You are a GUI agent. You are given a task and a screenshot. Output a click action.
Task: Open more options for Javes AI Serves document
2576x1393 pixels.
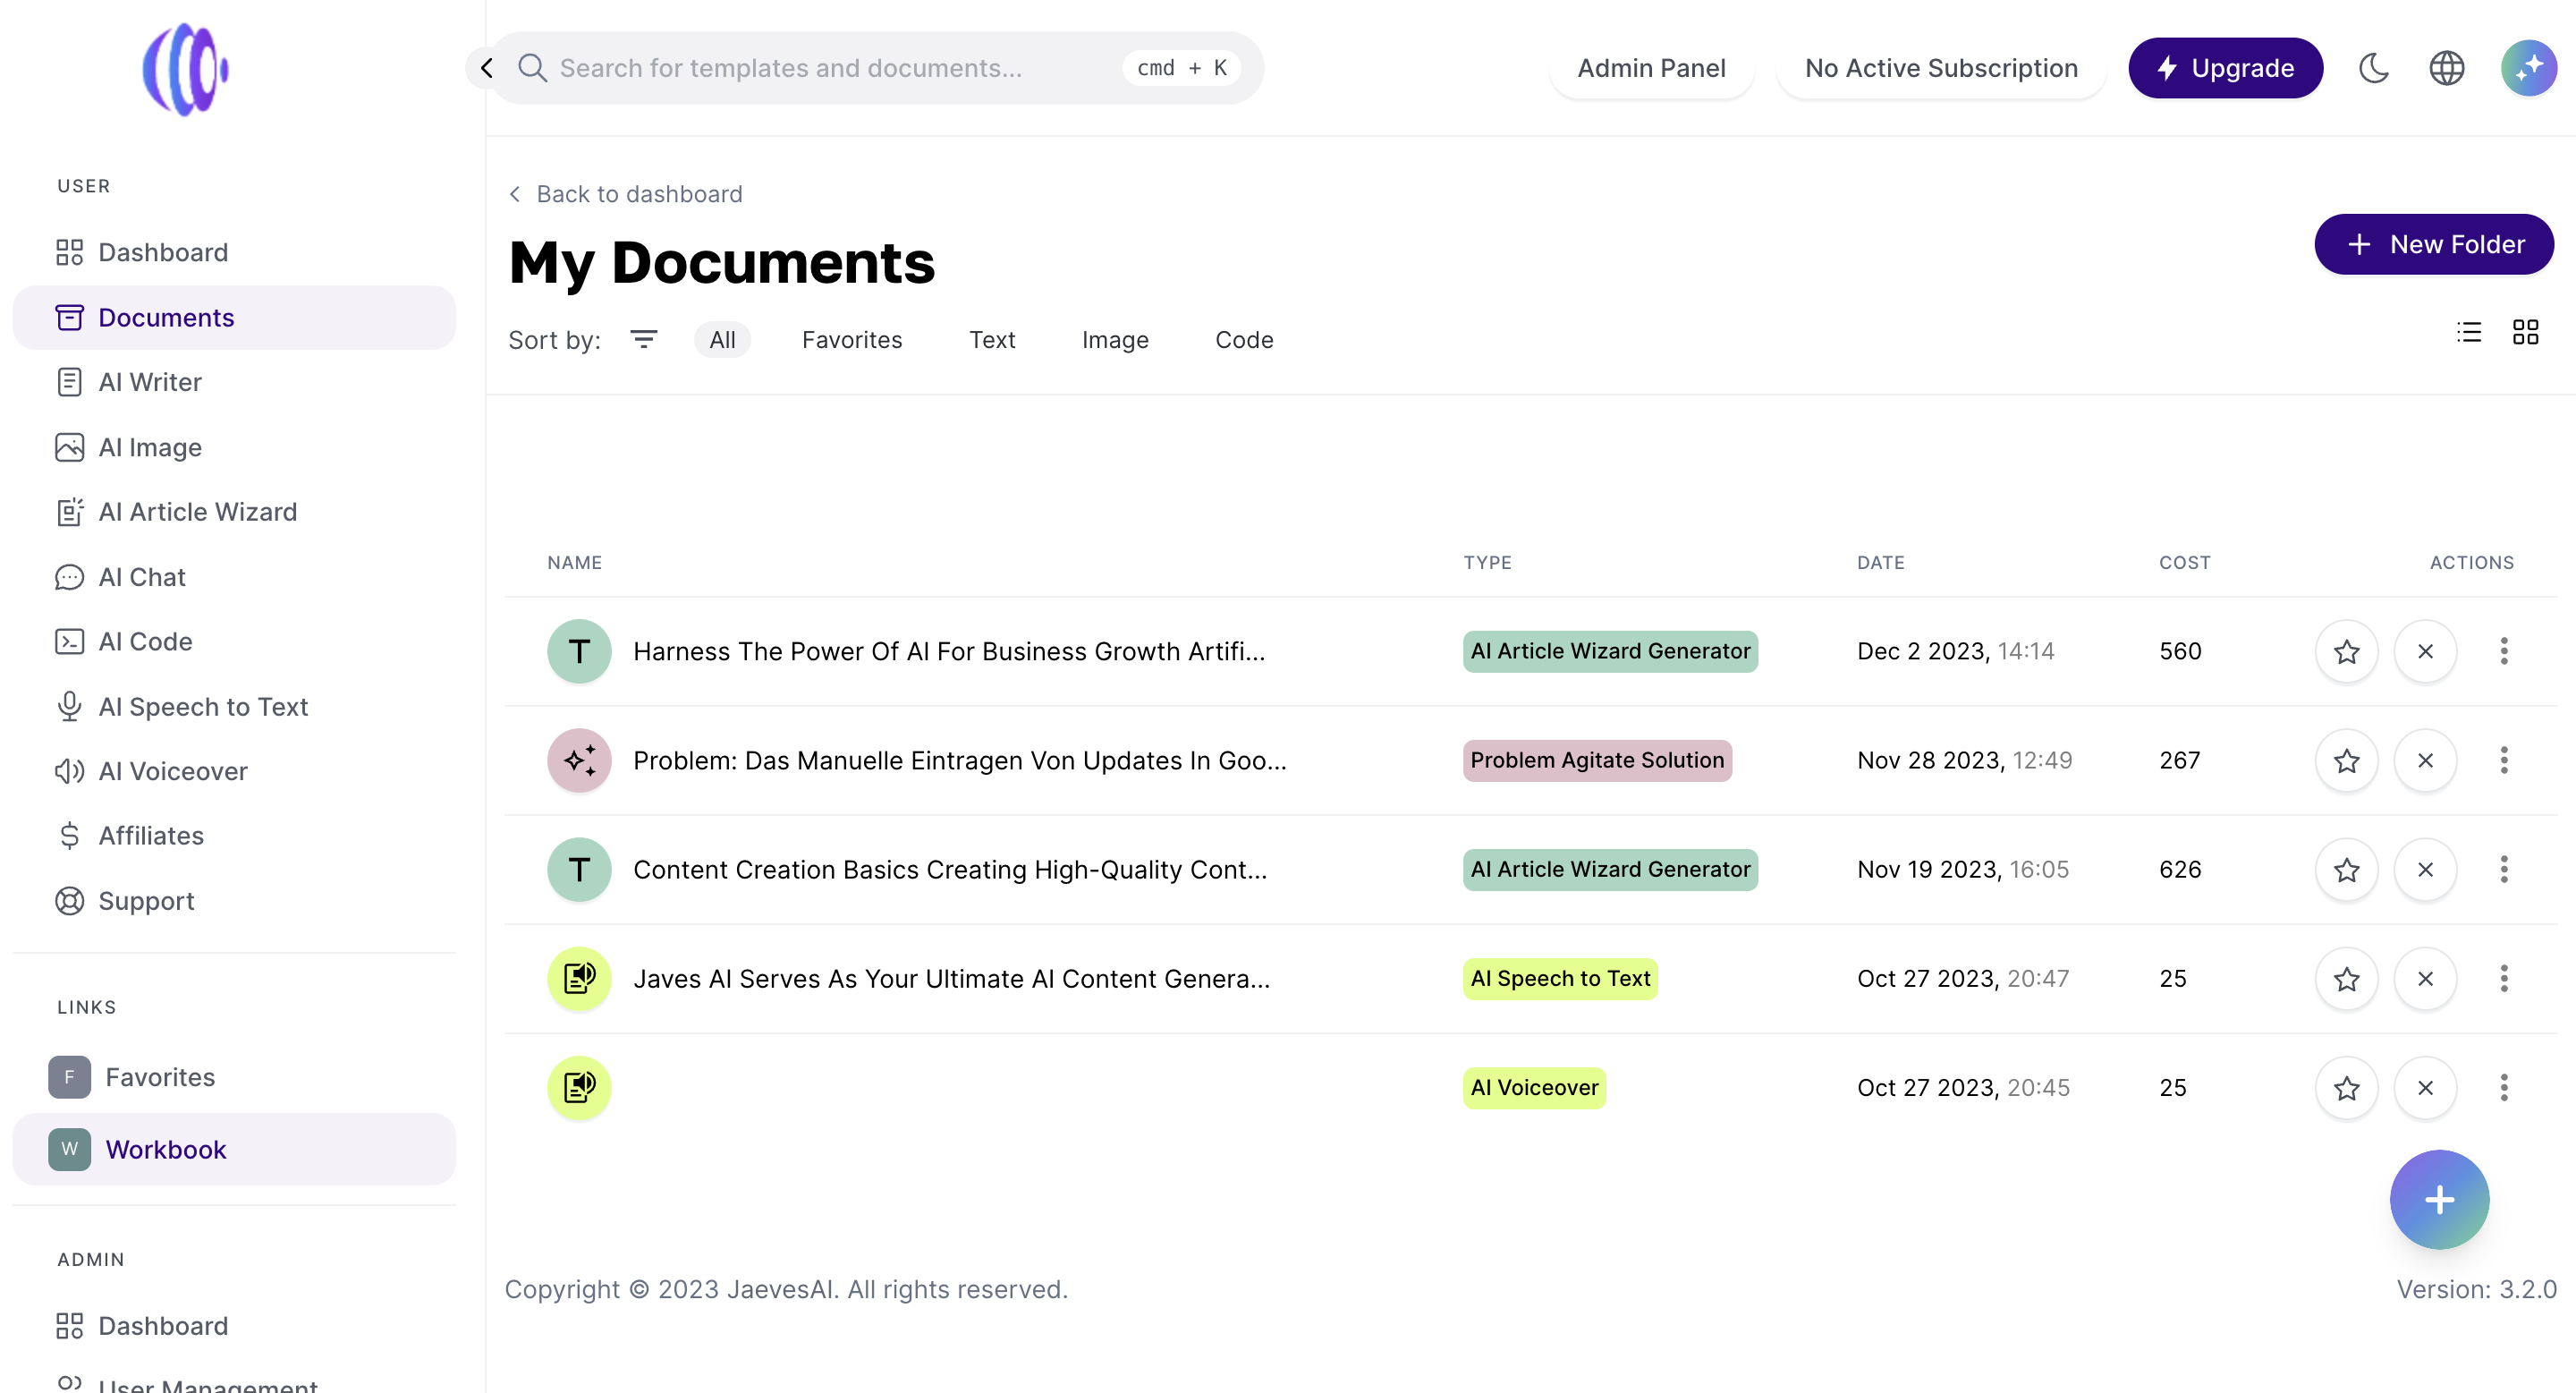[x=2504, y=978]
